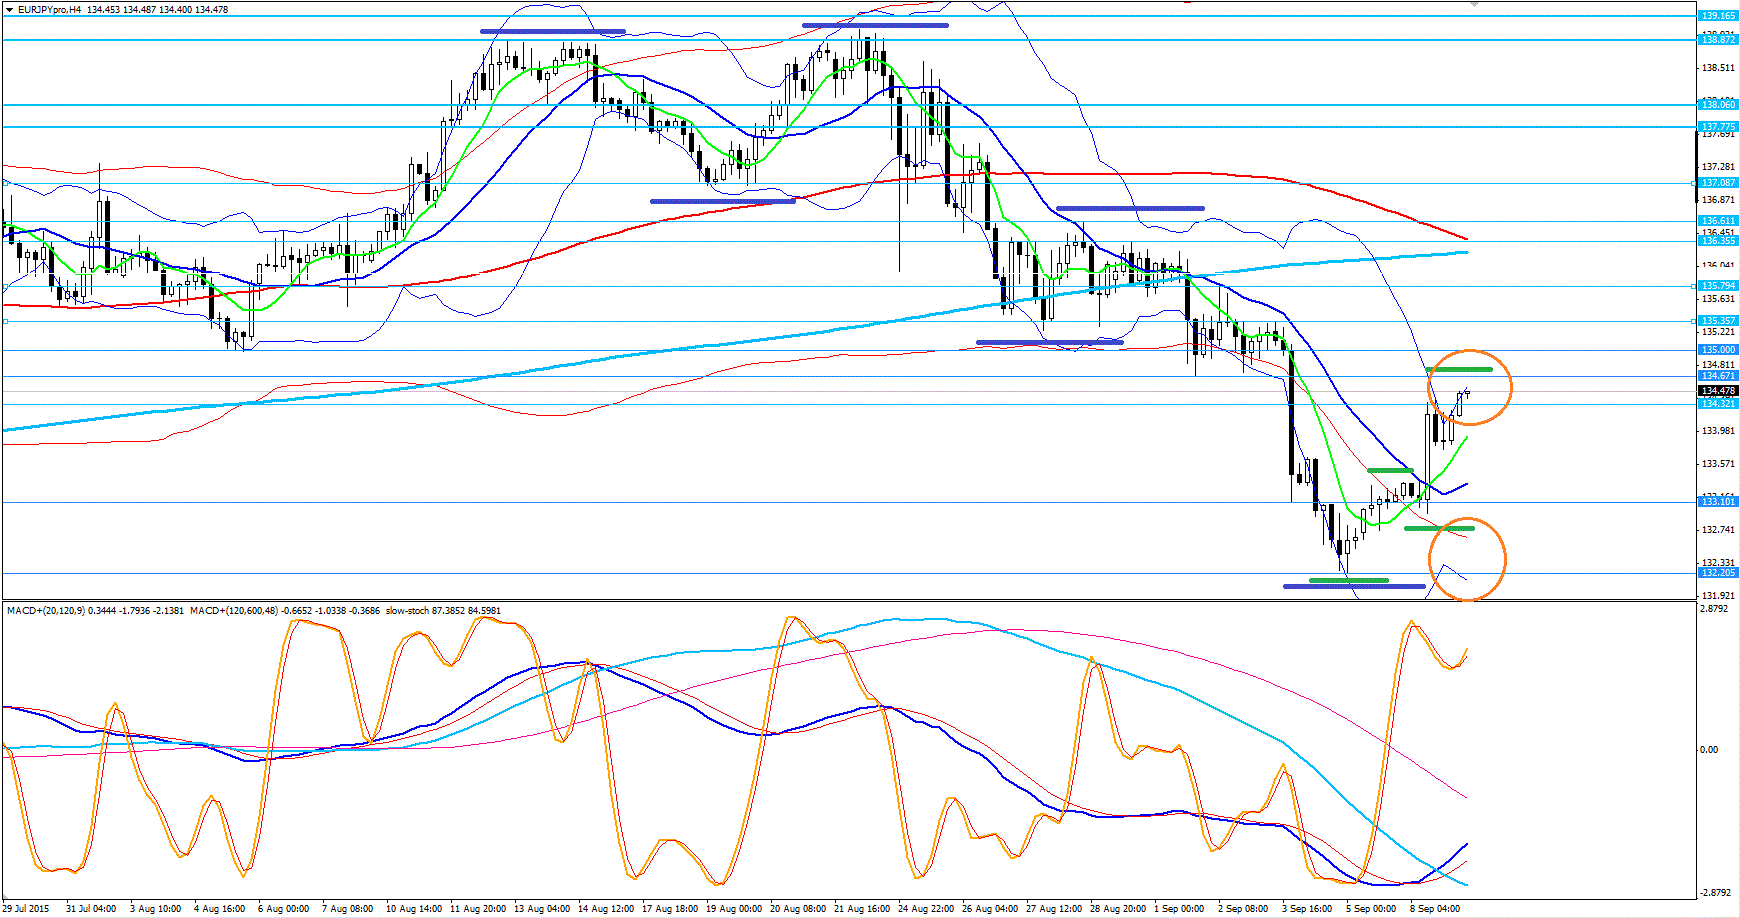Click the 0.00 level on indicator scale
The width and height of the screenshot is (1740, 918).
coord(1709,749)
